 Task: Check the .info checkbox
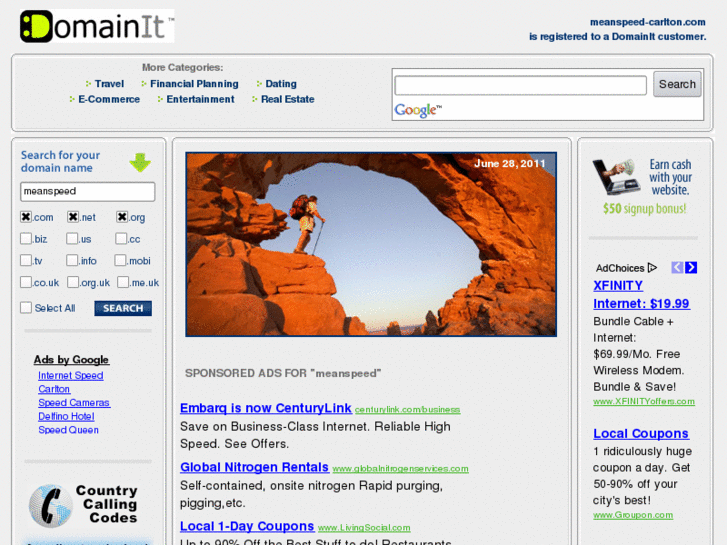[x=72, y=260]
